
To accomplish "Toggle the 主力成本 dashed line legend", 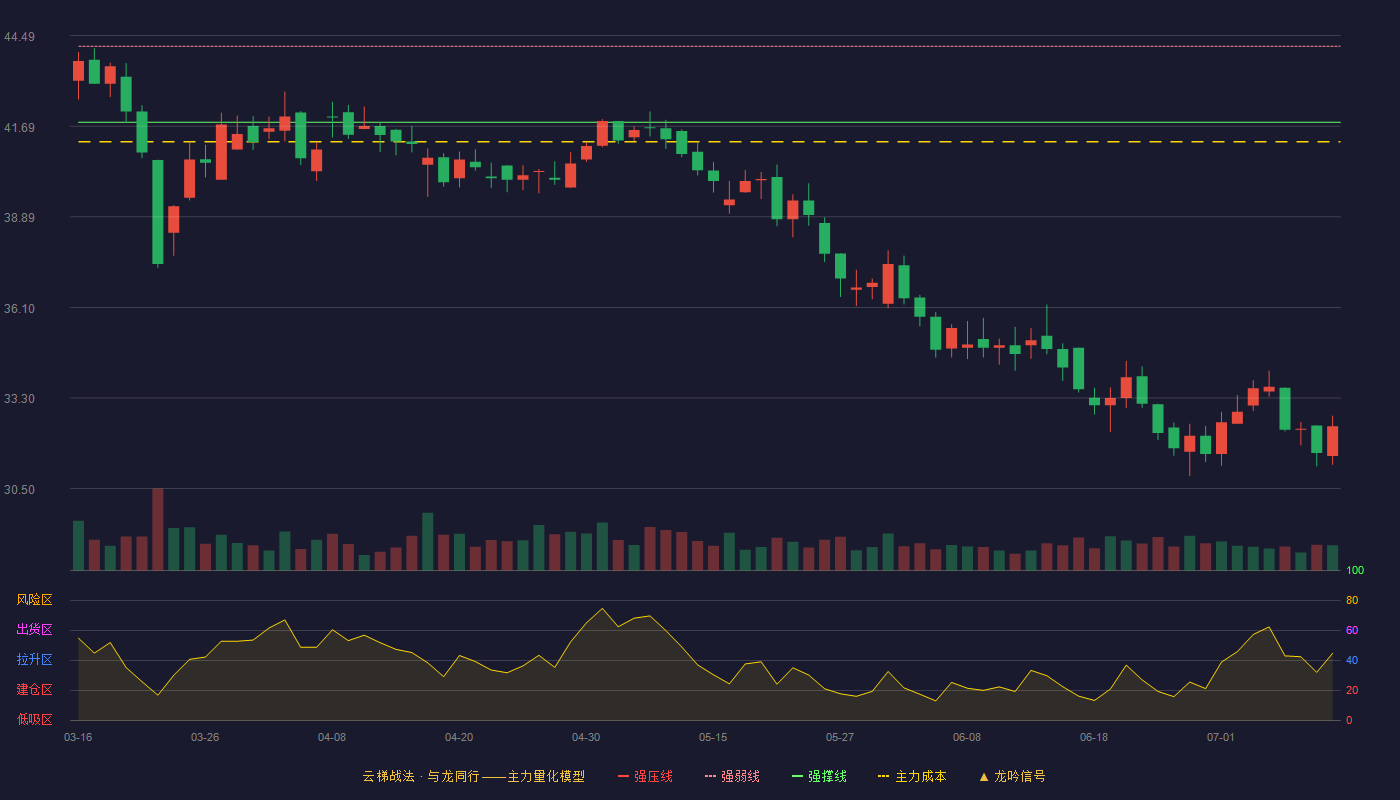I will point(912,776).
